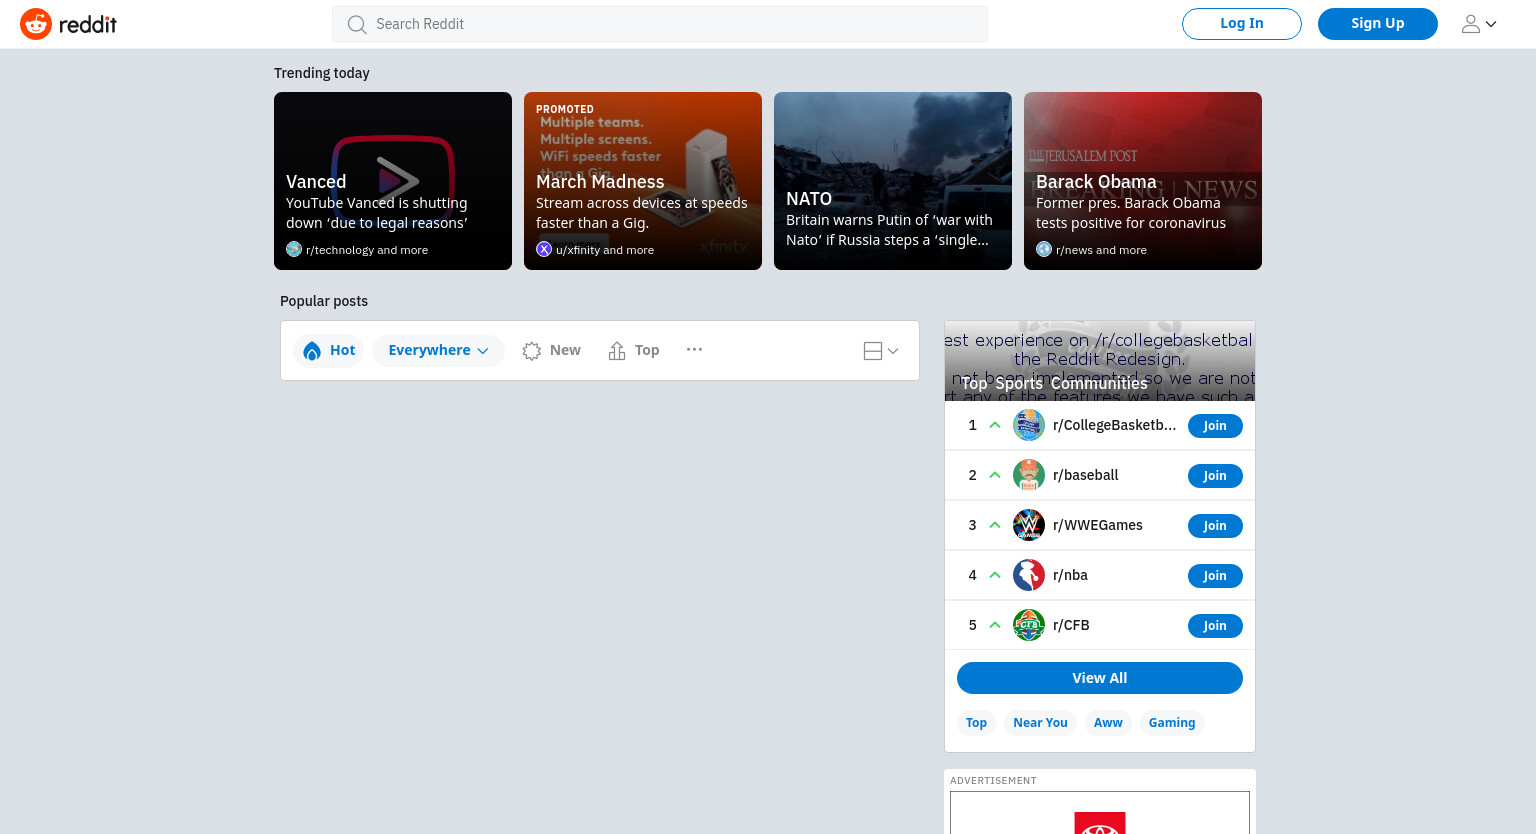Click the up arrow beside r/WWEGames
Screen dimensions: 1536x834
[995, 525]
